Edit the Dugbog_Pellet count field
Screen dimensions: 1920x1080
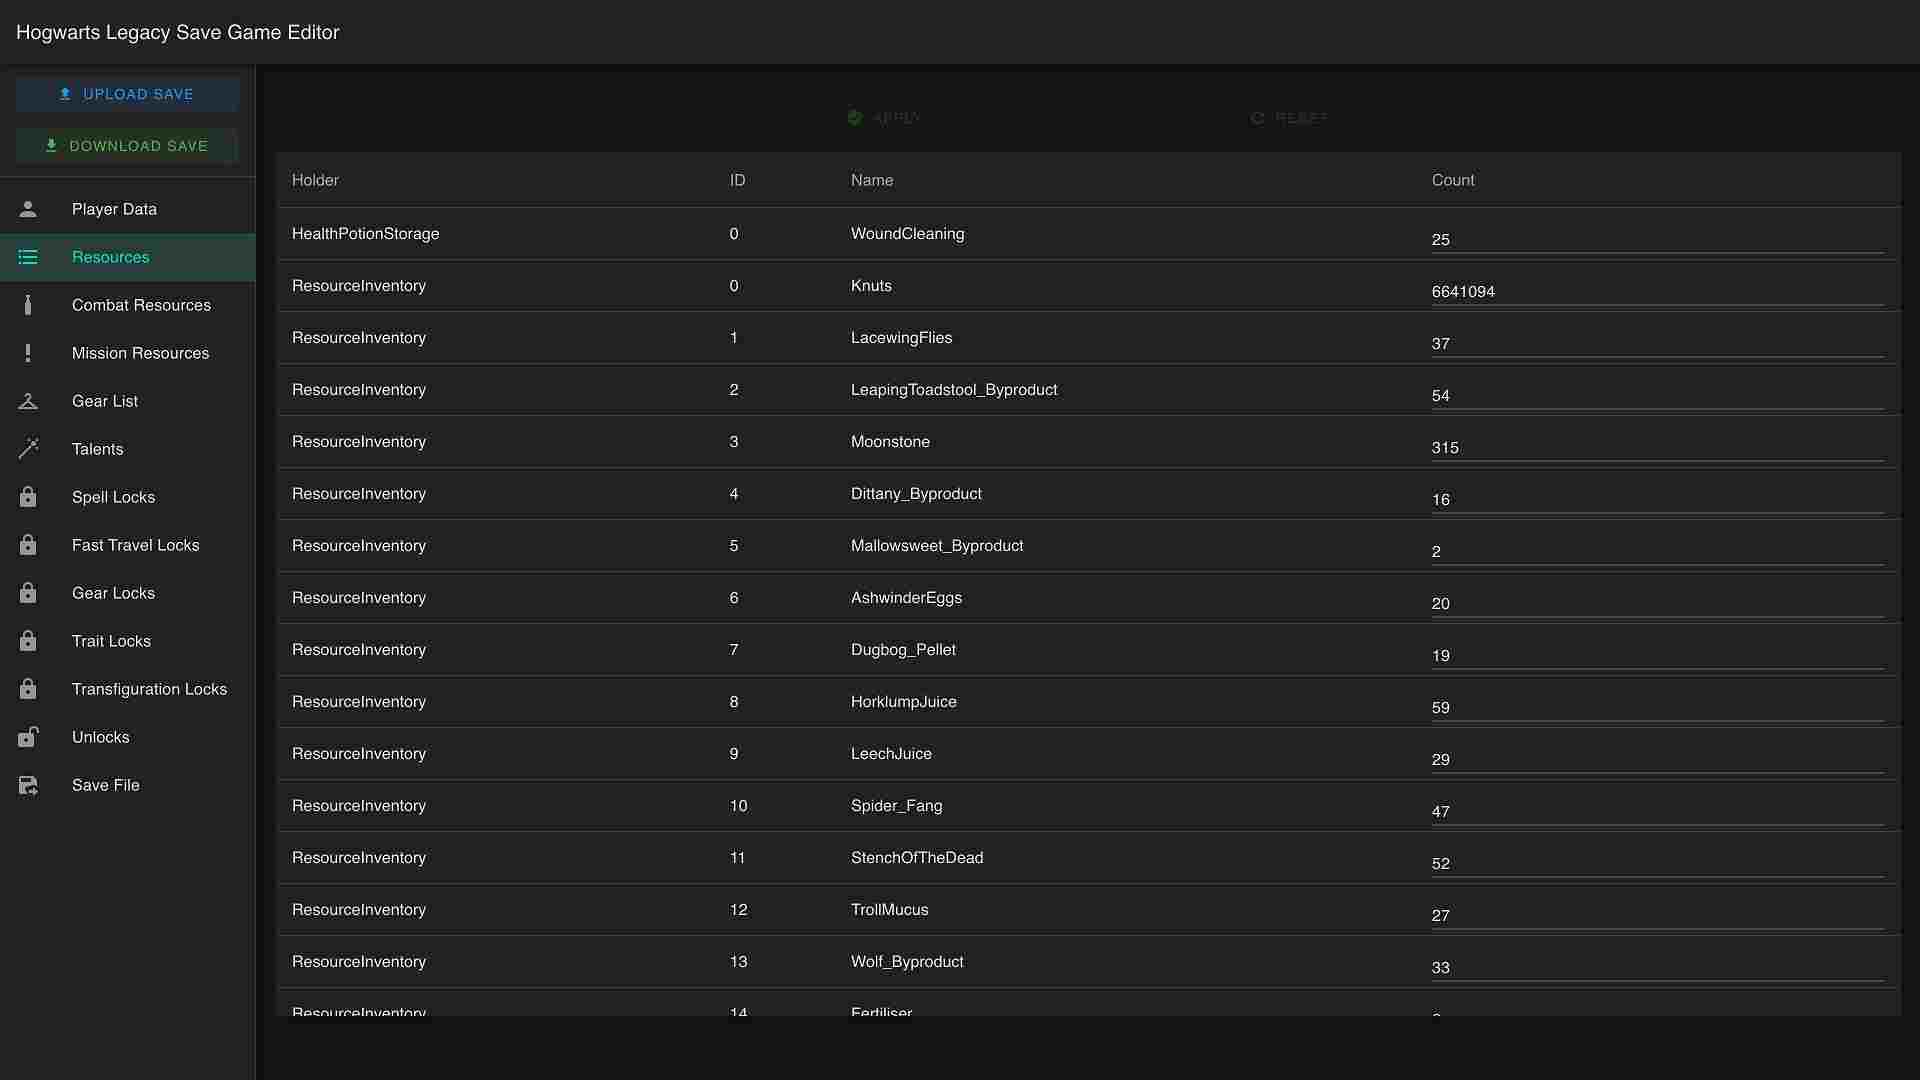coord(1657,655)
